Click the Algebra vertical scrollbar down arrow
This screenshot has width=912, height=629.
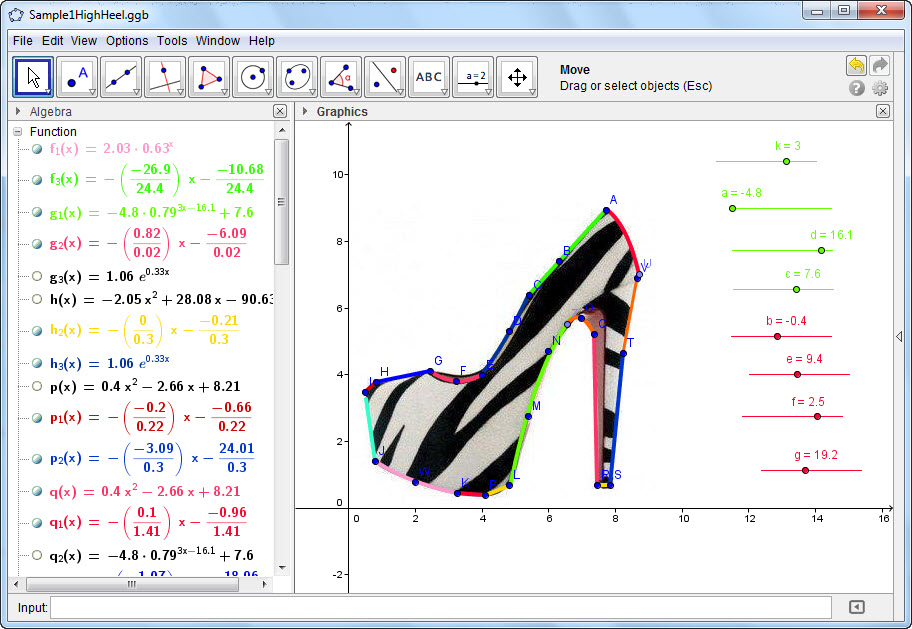pyautogui.click(x=282, y=567)
